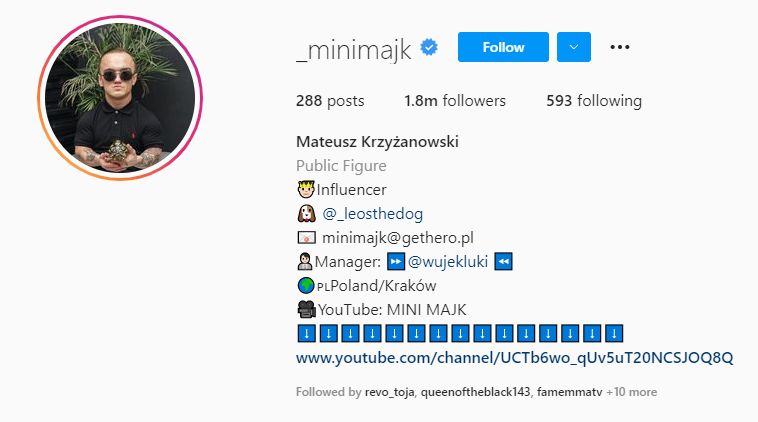Open the three-dot more options menu
This screenshot has height=422, width=758.
point(620,47)
